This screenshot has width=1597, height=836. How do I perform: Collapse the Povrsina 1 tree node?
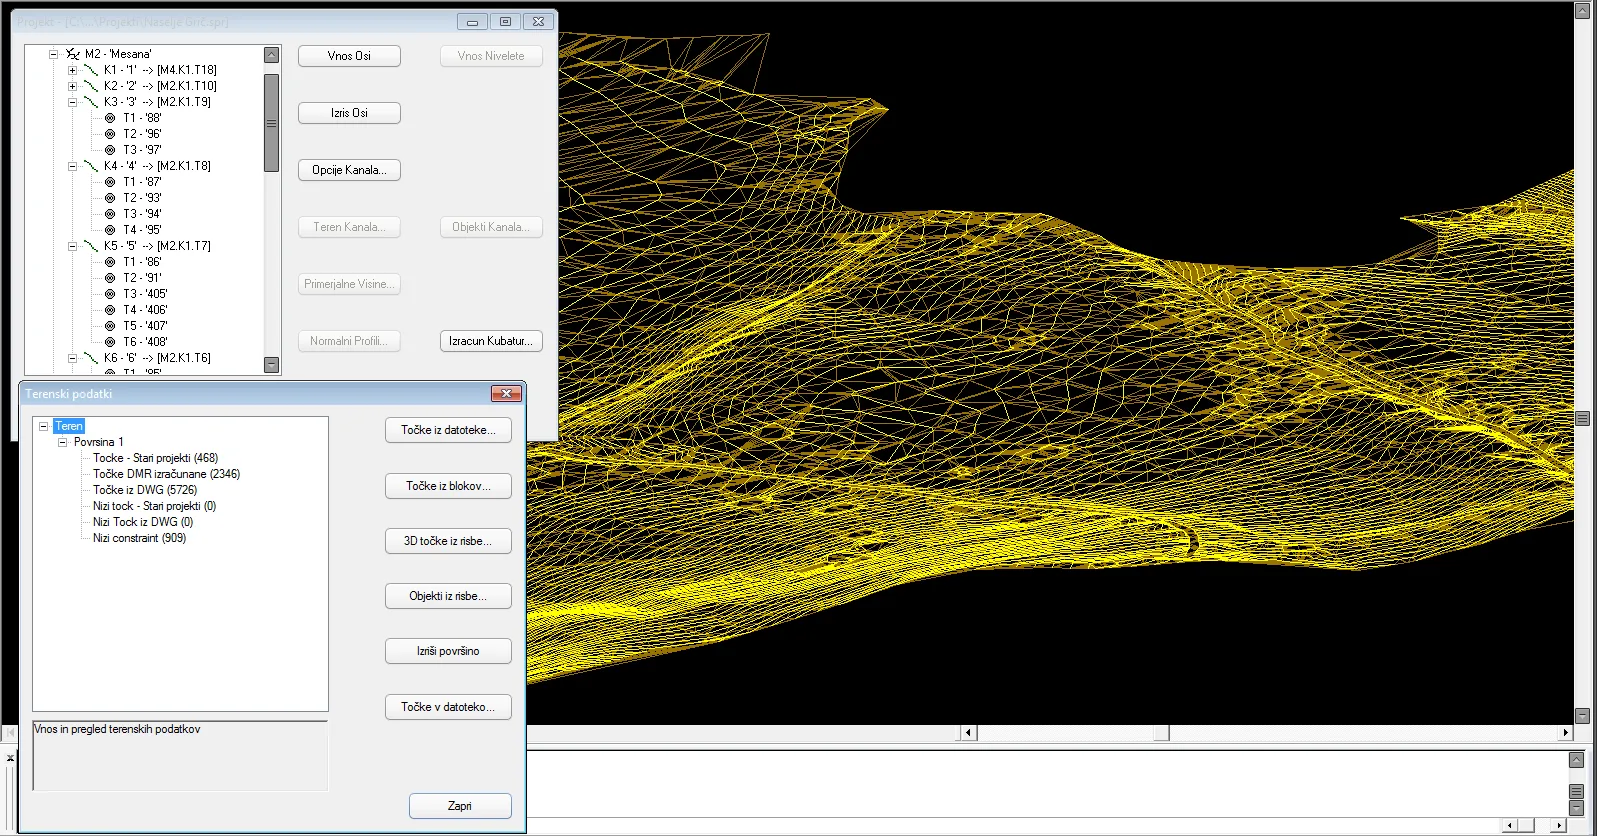pyautogui.click(x=62, y=442)
